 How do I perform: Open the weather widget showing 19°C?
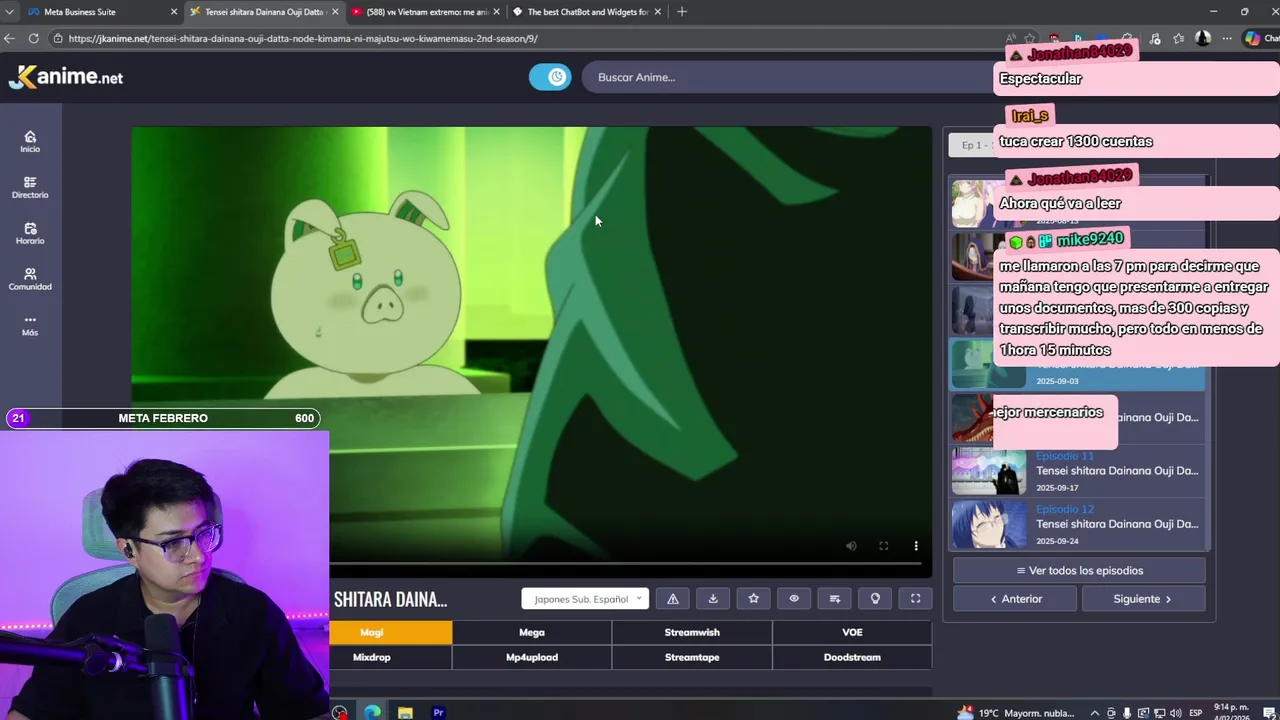tap(1016, 713)
